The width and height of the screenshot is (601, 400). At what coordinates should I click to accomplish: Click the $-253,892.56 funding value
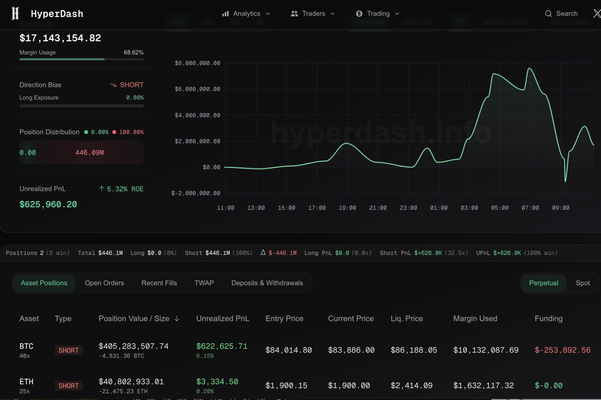[x=562, y=350]
